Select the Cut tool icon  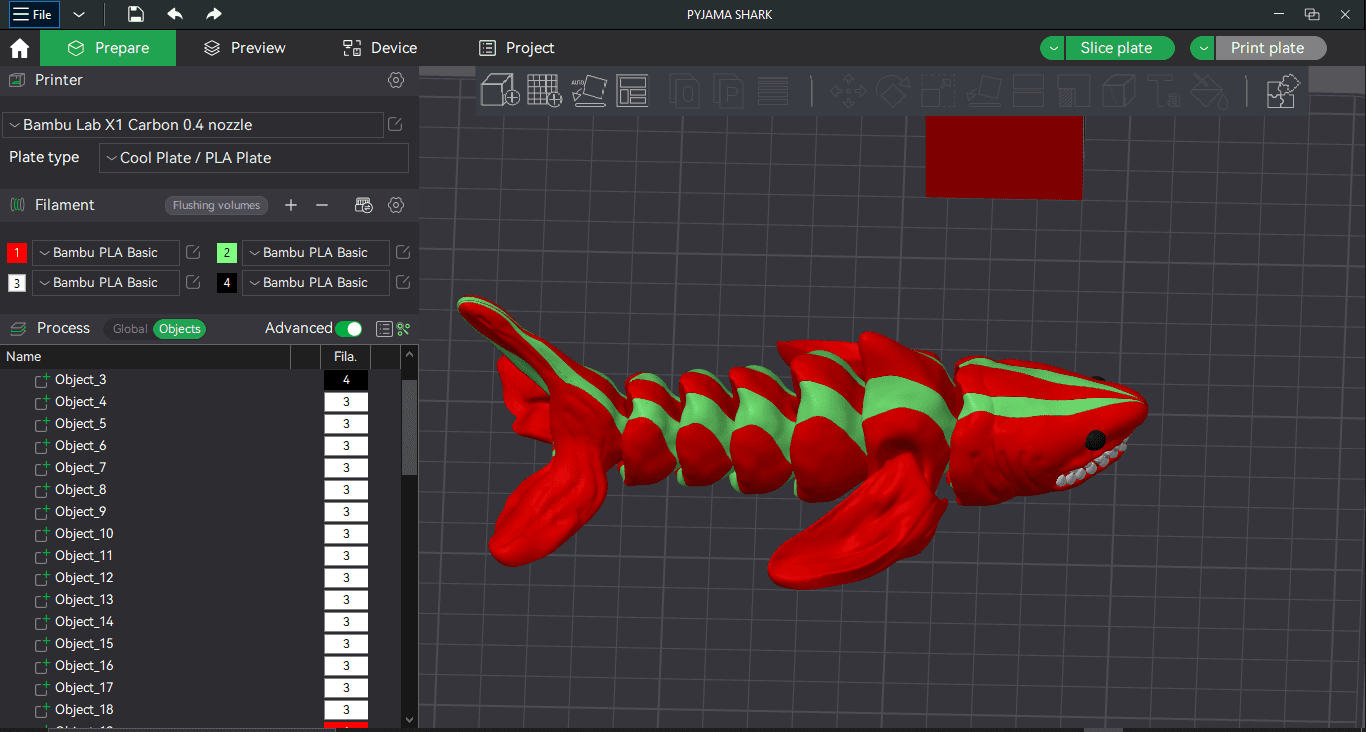pyautogui.click(x=1029, y=91)
